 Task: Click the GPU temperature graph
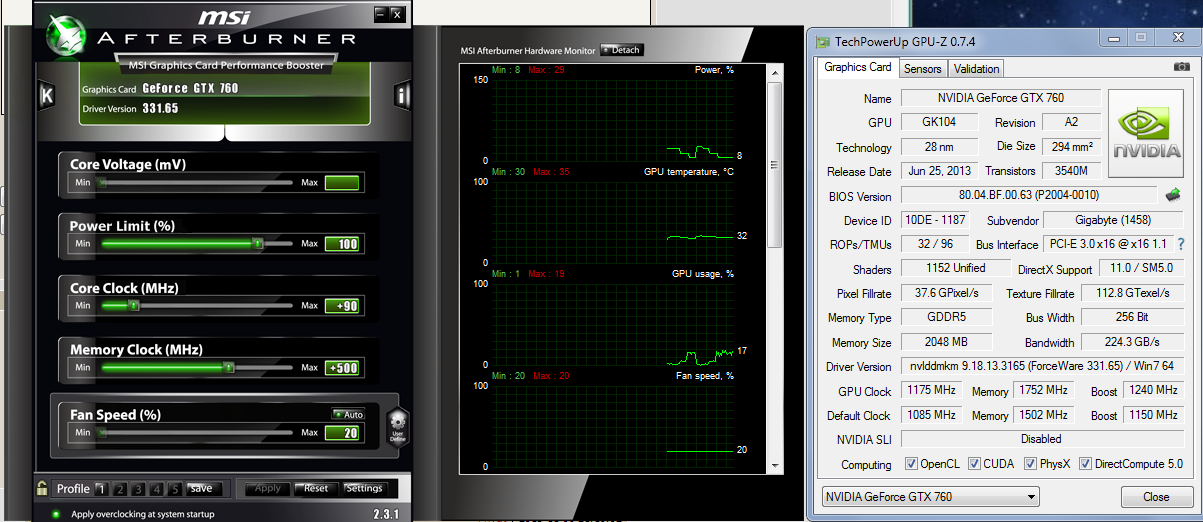click(x=612, y=224)
